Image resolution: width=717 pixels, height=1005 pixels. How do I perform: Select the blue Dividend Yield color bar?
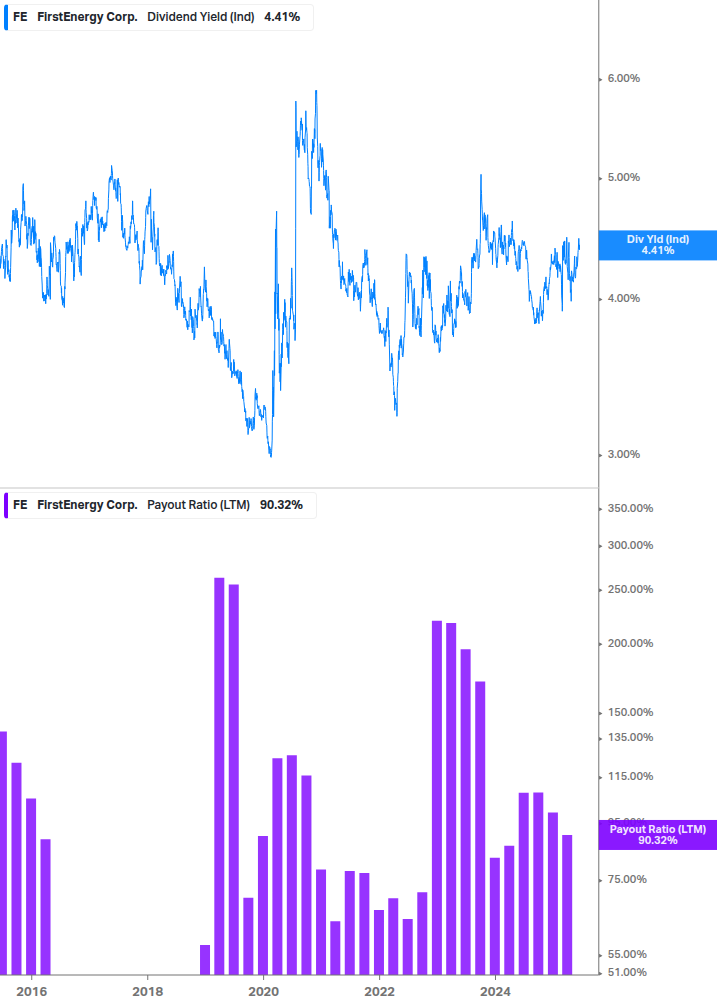6,17
